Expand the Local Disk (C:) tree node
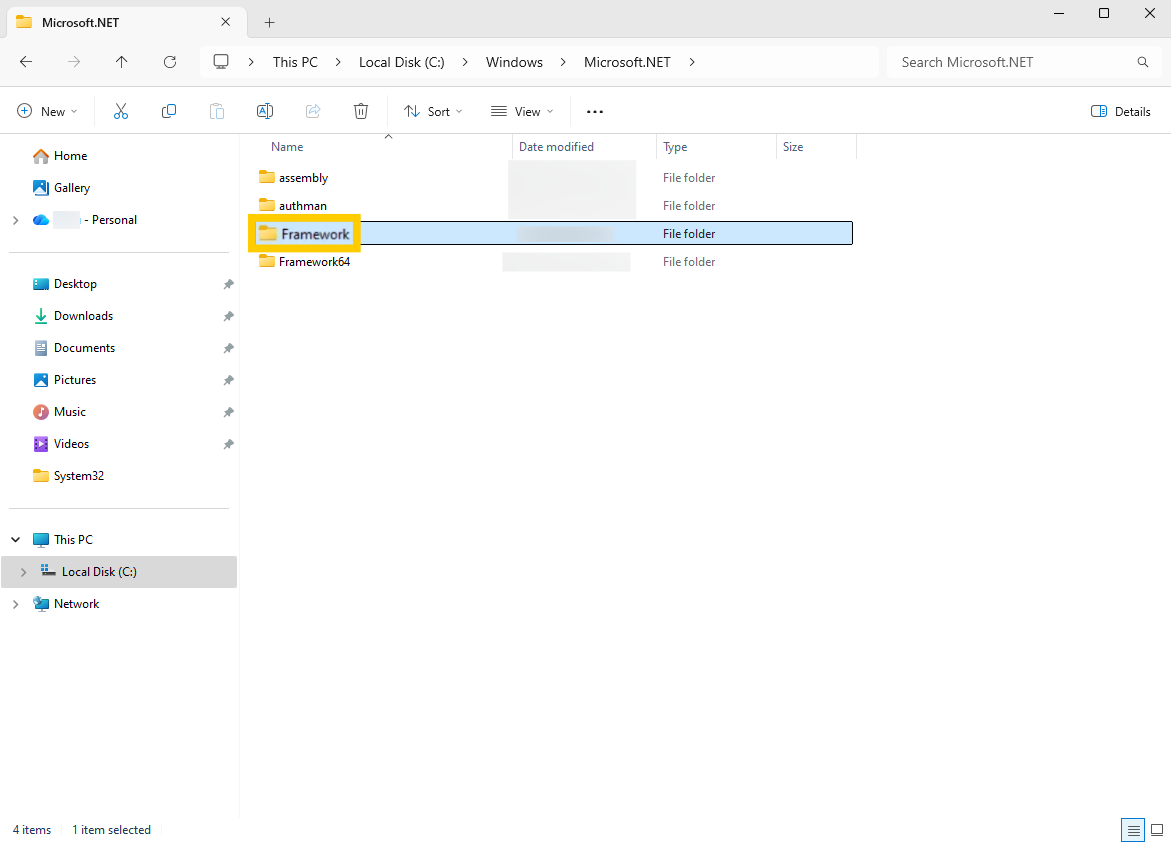The height and width of the screenshot is (842, 1171). coord(23,572)
